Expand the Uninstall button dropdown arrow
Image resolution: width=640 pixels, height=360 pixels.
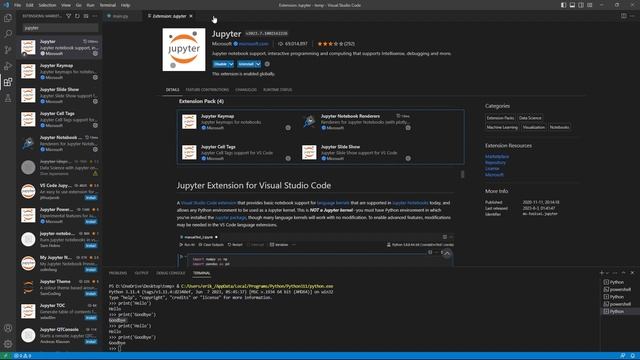(258, 64)
